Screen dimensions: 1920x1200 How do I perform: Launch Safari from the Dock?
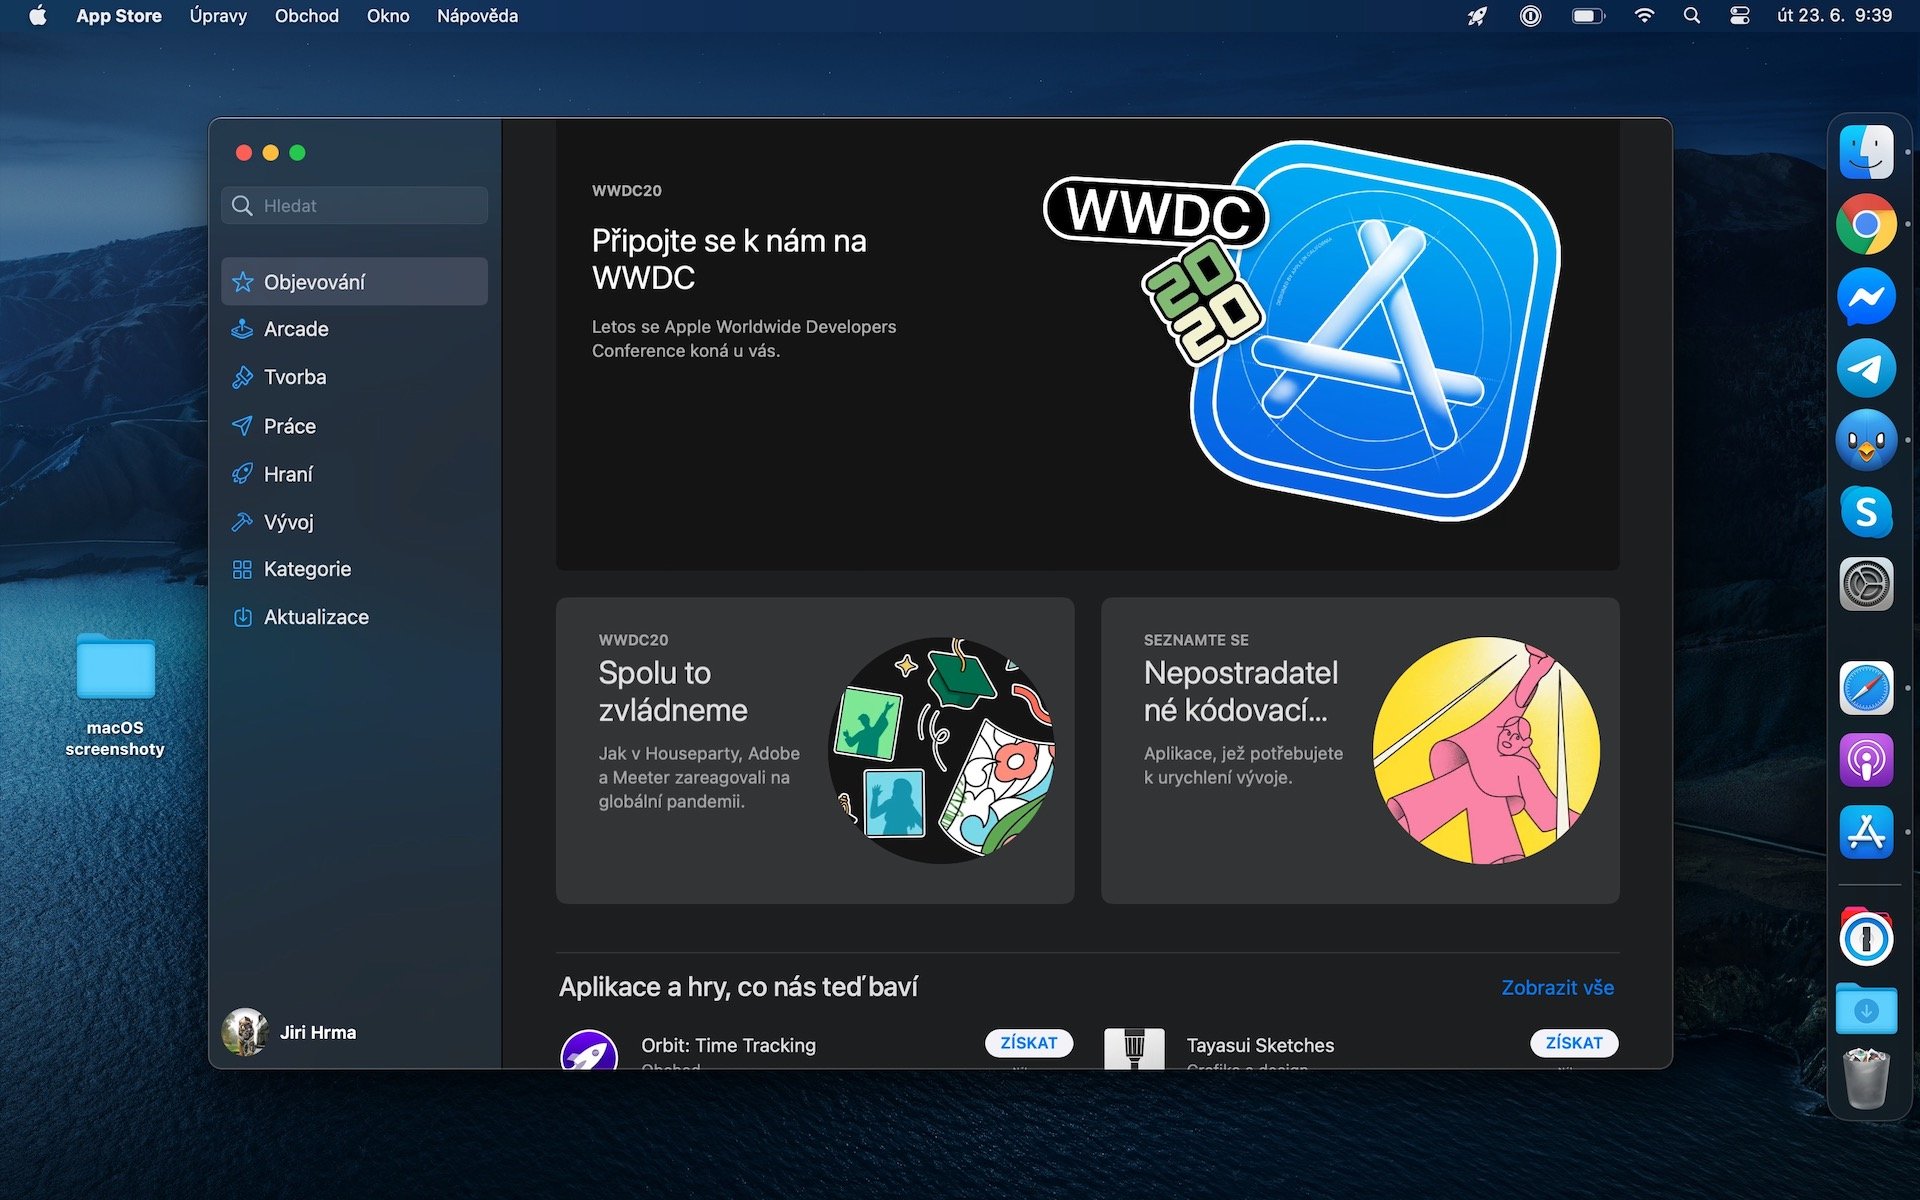[1866, 688]
